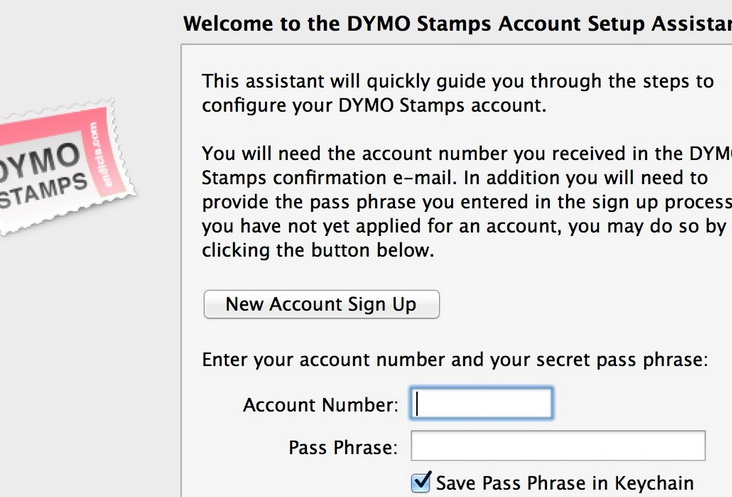Click into the Pass Phrase field

[558, 446]
